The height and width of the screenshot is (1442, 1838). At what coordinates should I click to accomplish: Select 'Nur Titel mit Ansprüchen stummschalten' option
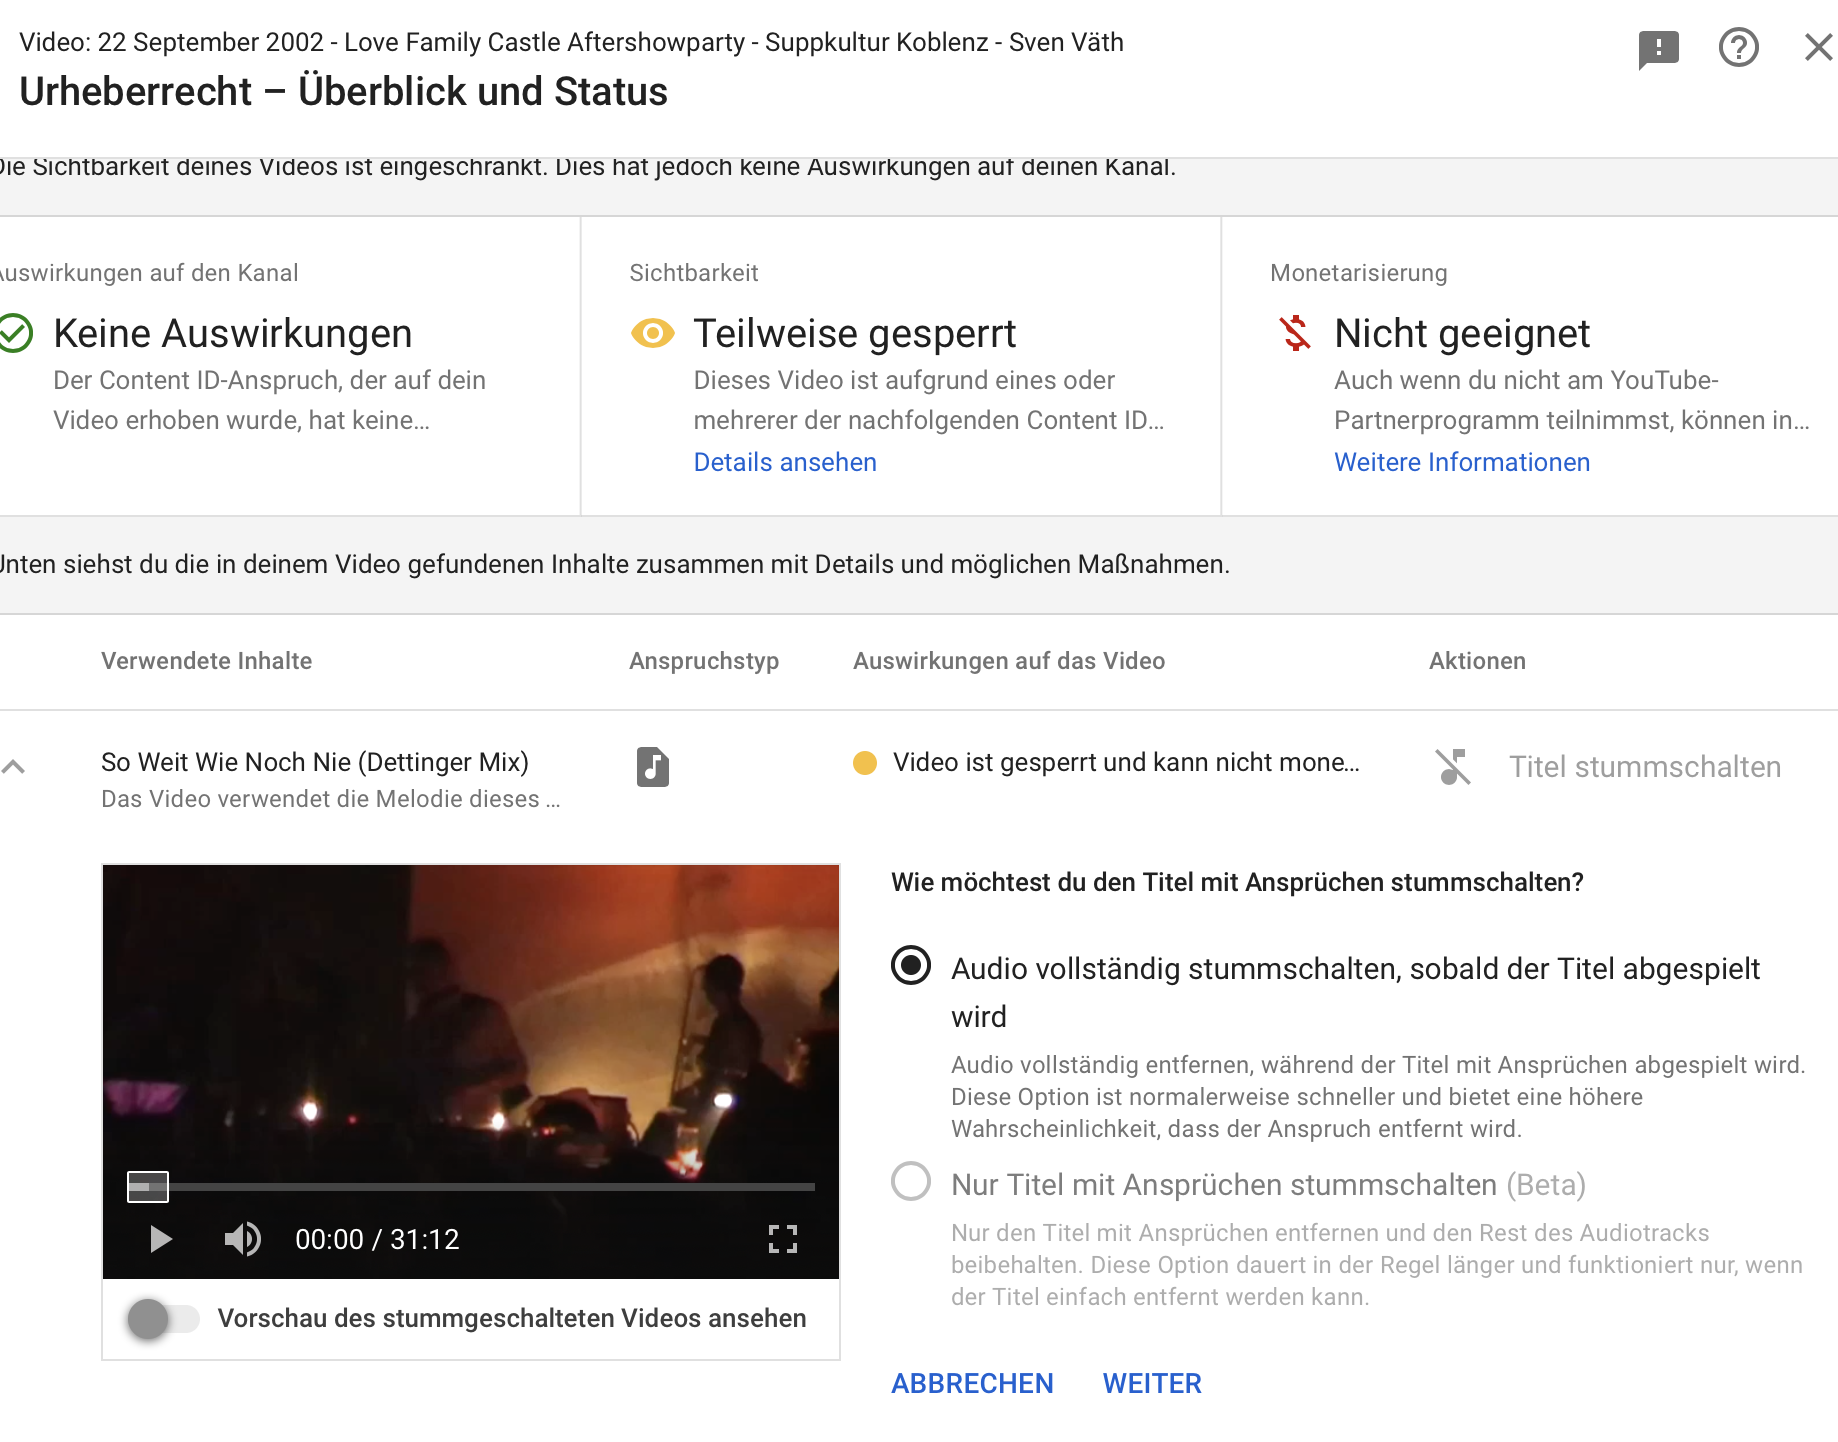(911, 1181)
